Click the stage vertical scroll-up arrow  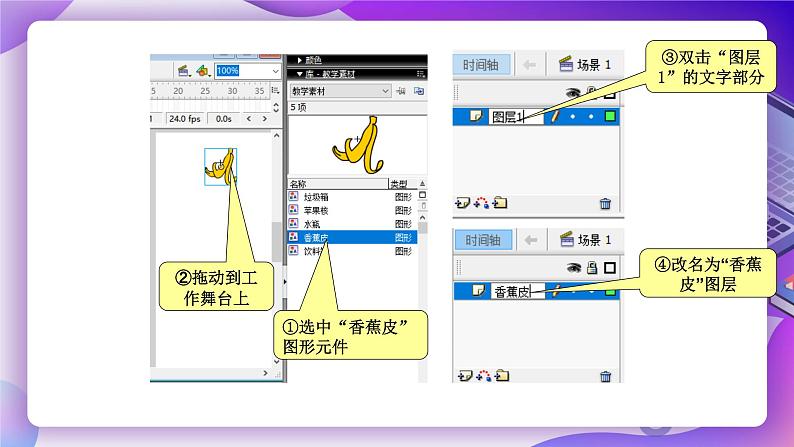(276, 136)
